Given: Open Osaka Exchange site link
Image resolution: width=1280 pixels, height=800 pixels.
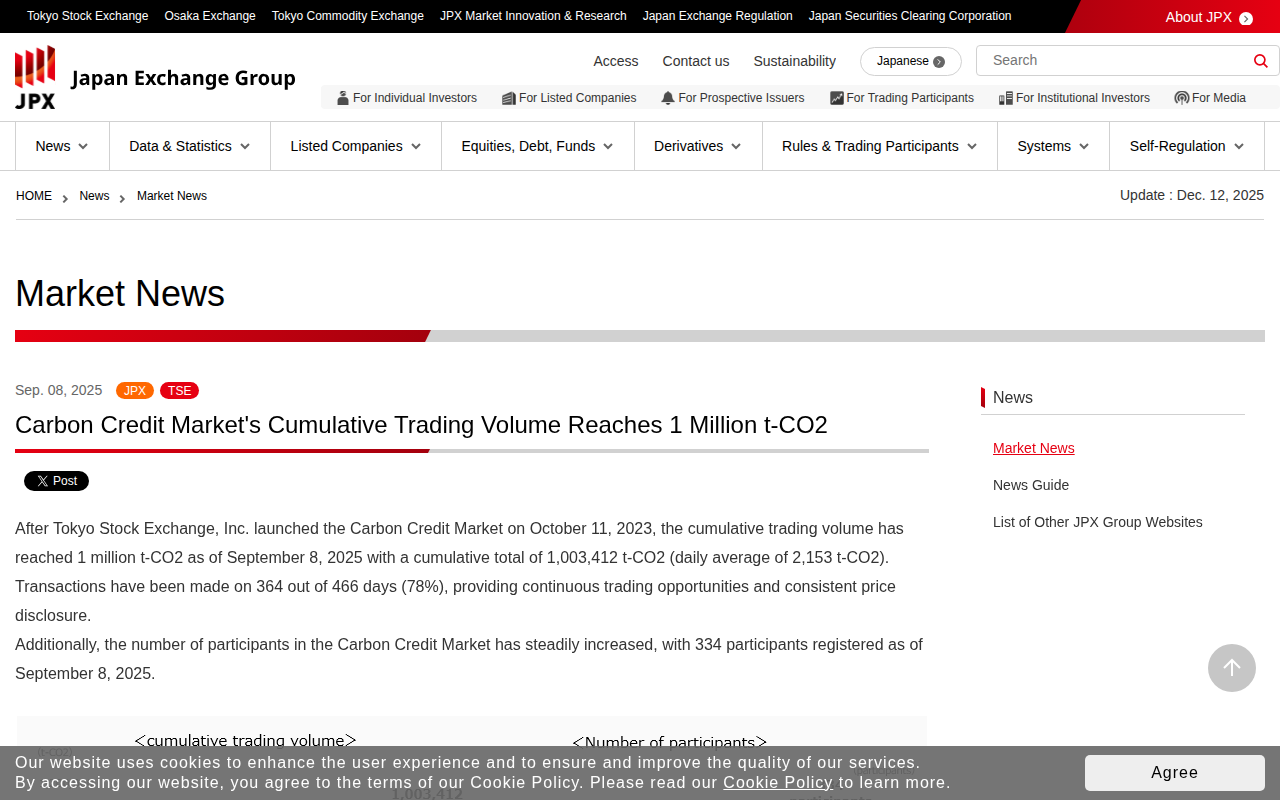Looking at the screenshot, I should [210, 16].
